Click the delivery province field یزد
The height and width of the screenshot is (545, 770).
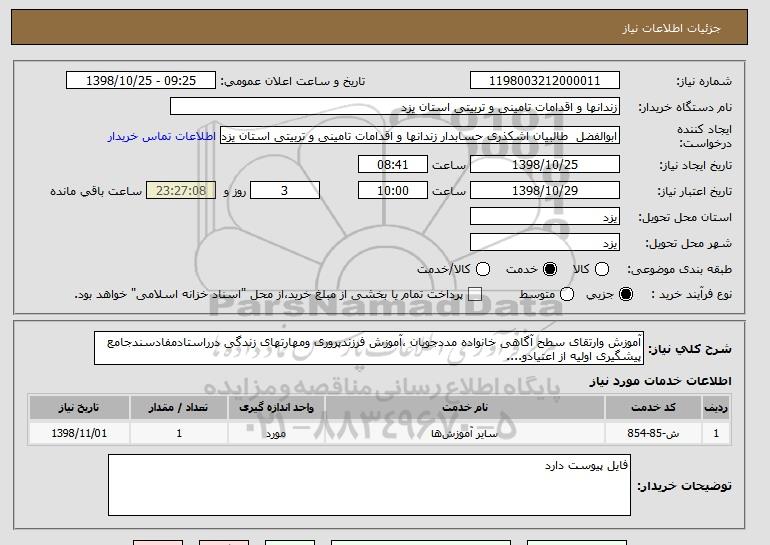point(545,217)
